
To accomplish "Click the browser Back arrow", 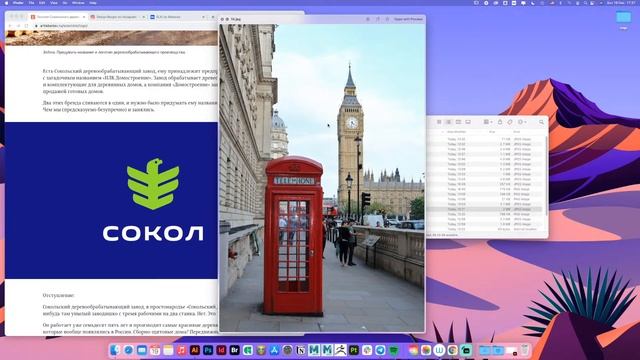I will tap(10, 26).
